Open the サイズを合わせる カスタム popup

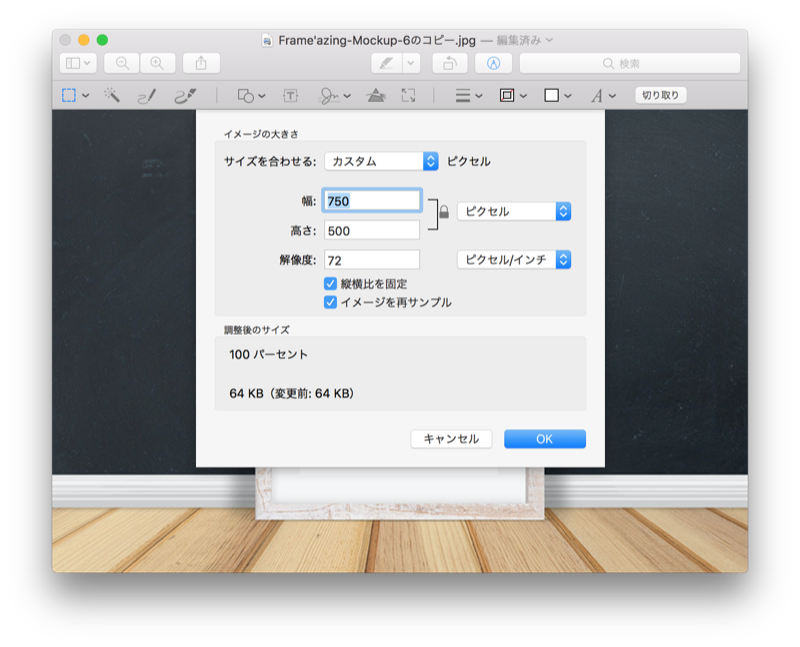tap(381, 161)
